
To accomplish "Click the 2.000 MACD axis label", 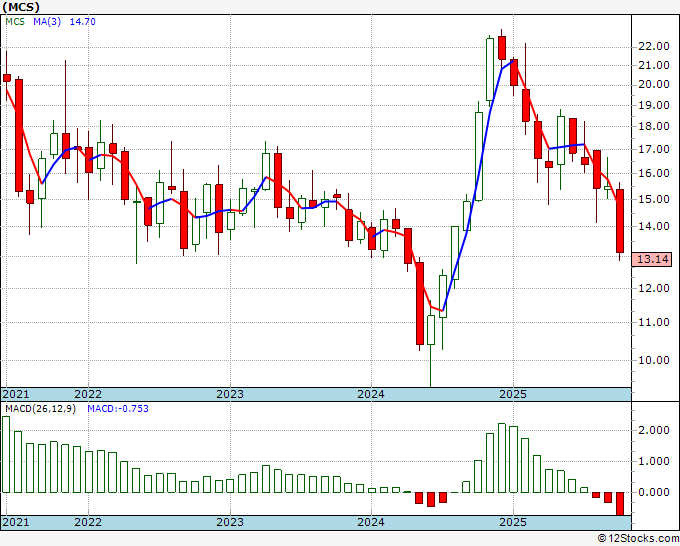I will 652,430.
